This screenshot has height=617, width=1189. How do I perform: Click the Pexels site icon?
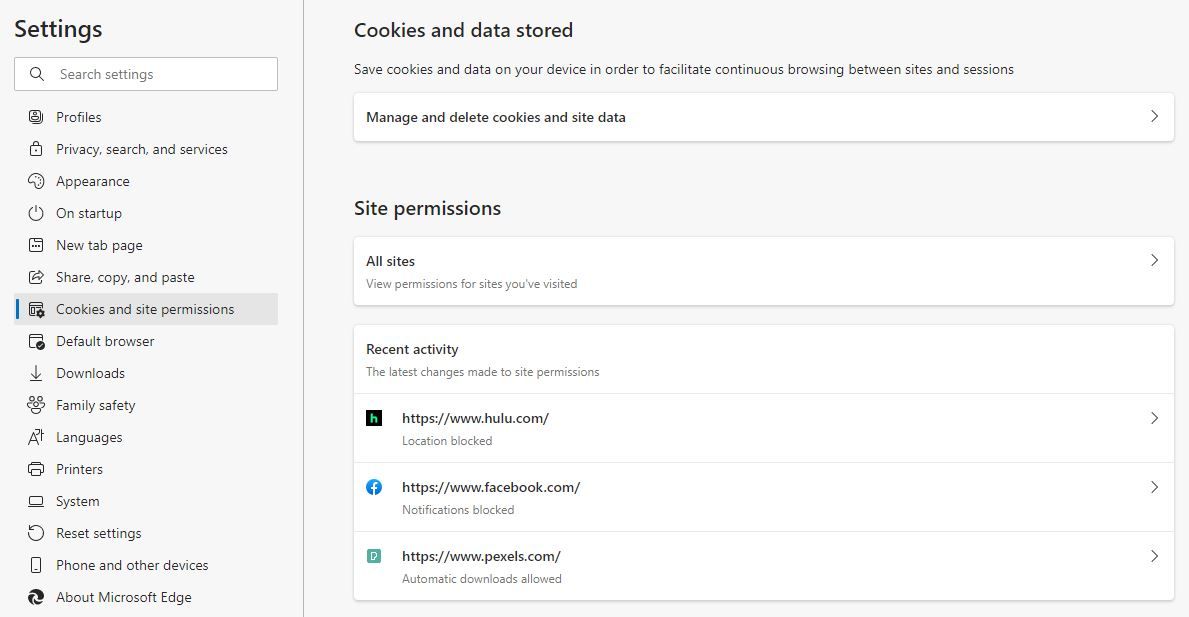[x=374, y=555]
